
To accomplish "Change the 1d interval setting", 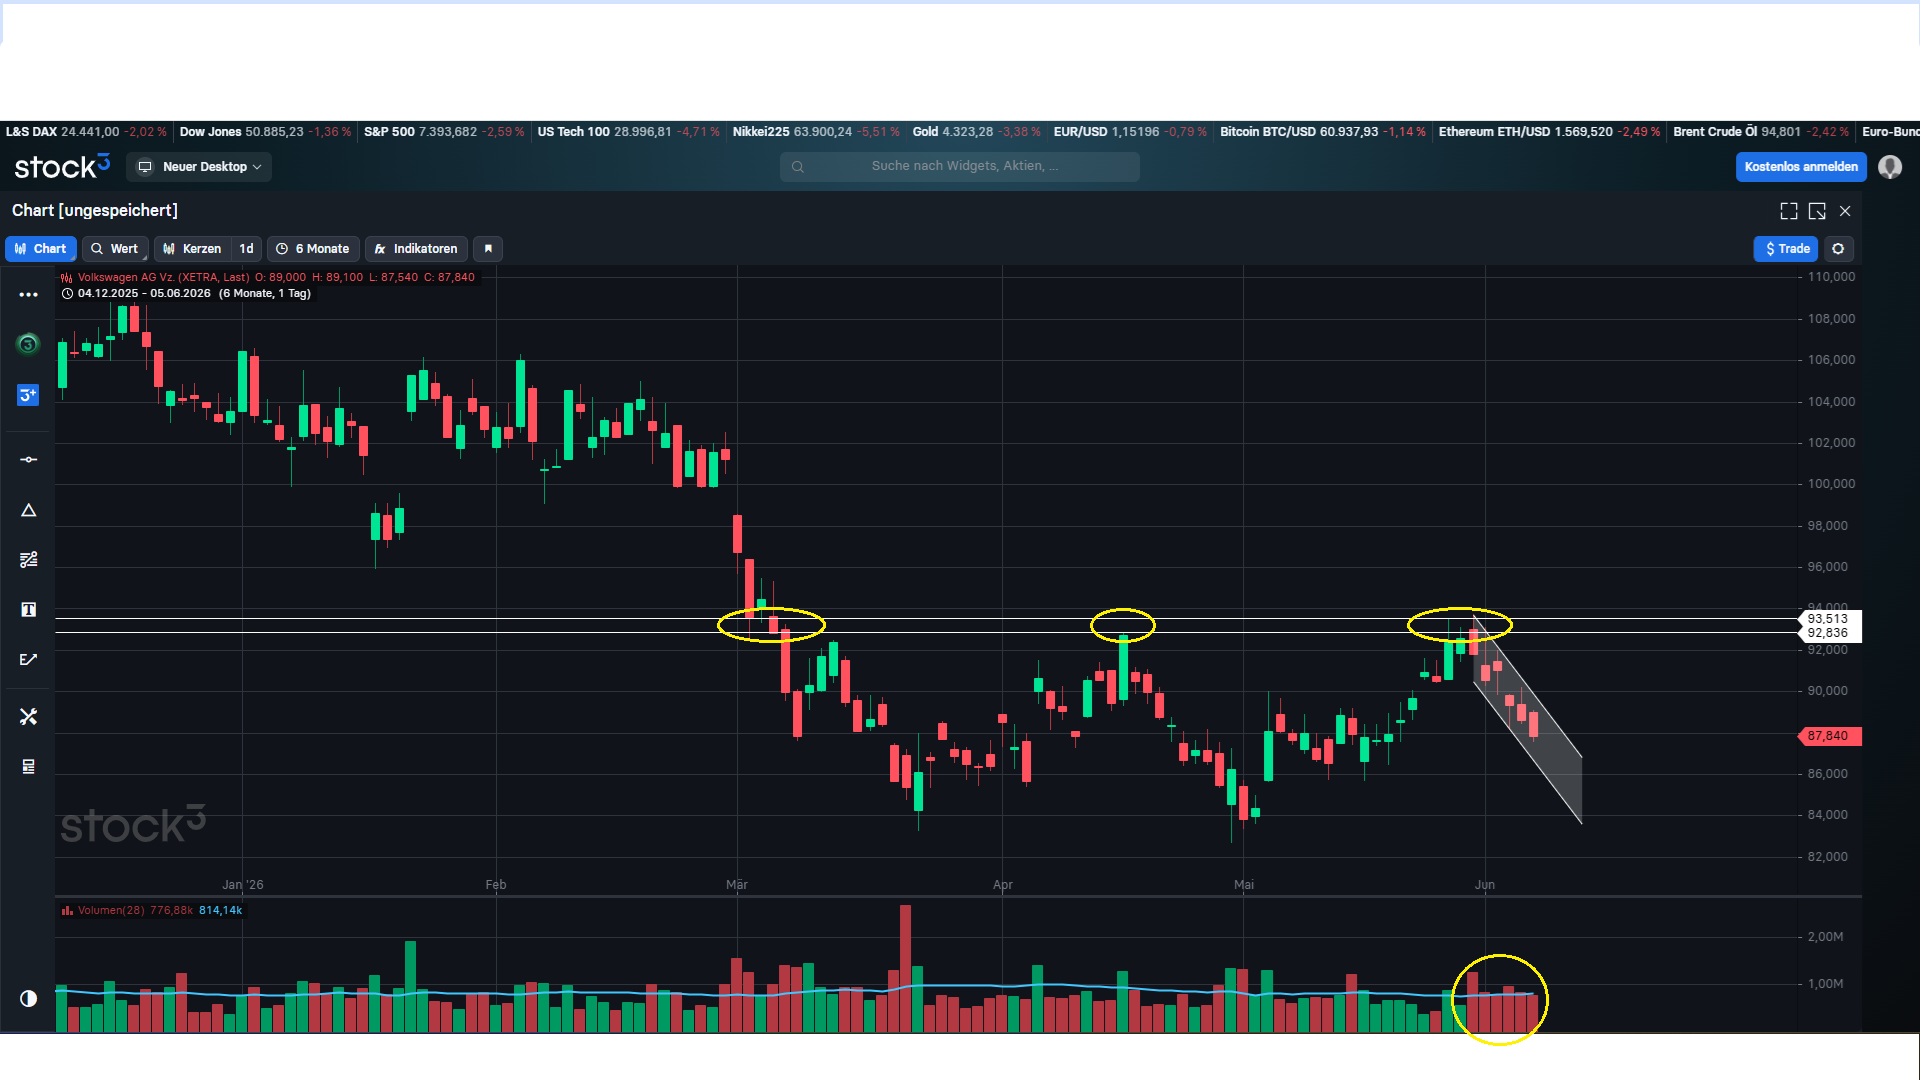I will (247, 249).
